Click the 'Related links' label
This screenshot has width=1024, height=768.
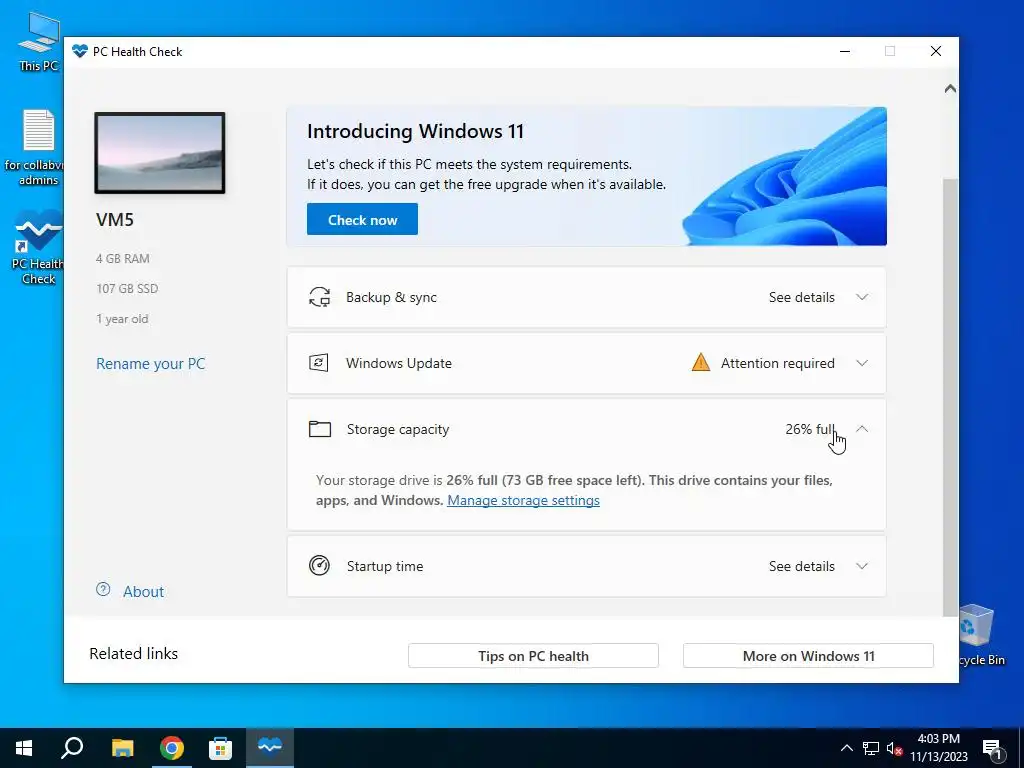pos(133,654)
